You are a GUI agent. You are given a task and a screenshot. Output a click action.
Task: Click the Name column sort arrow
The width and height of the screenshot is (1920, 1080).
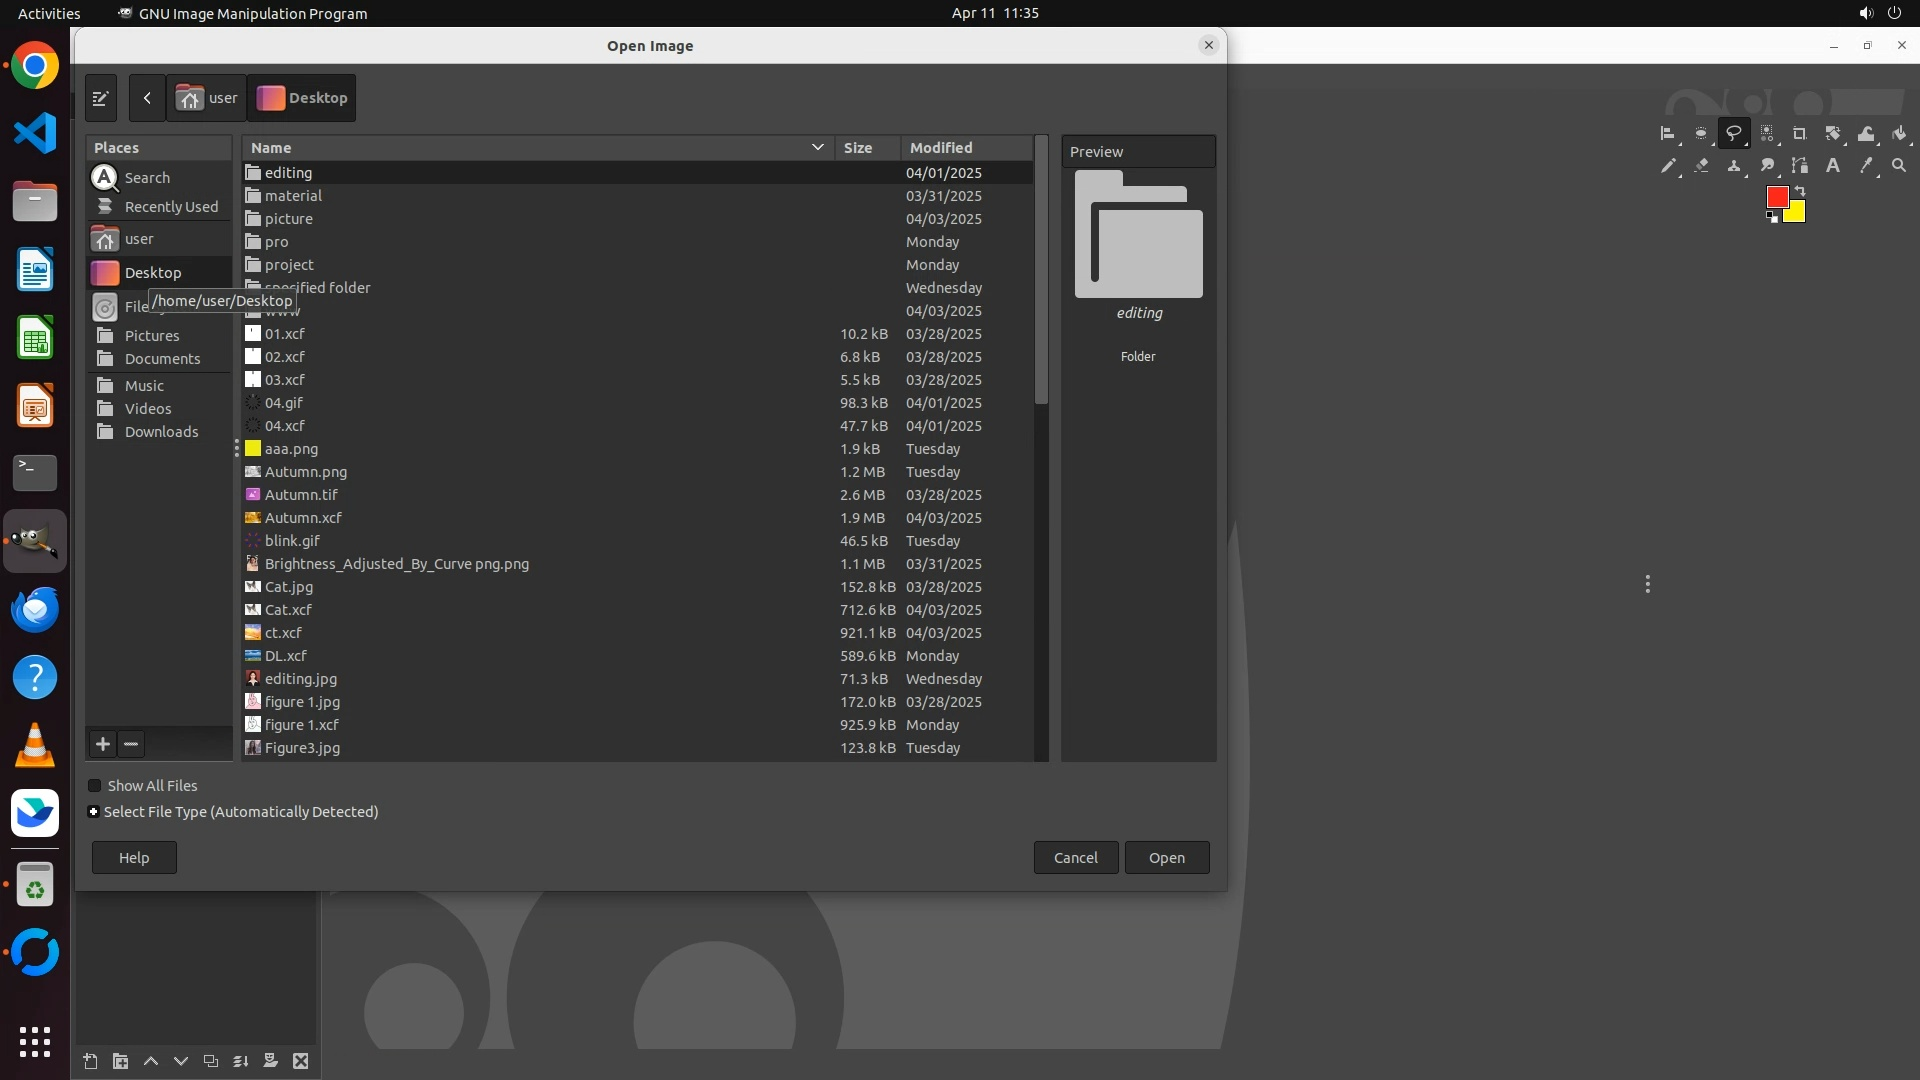point(817,147)
